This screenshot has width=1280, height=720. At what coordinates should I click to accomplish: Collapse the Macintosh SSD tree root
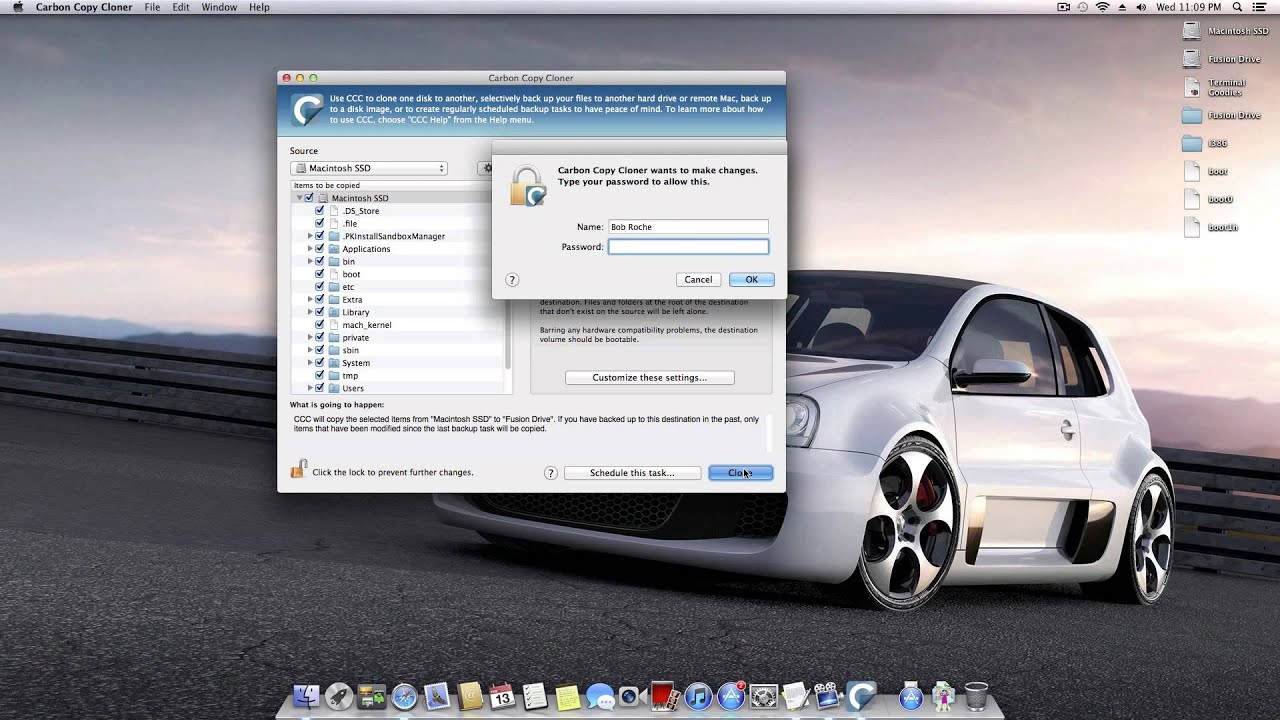coord(299,198)
